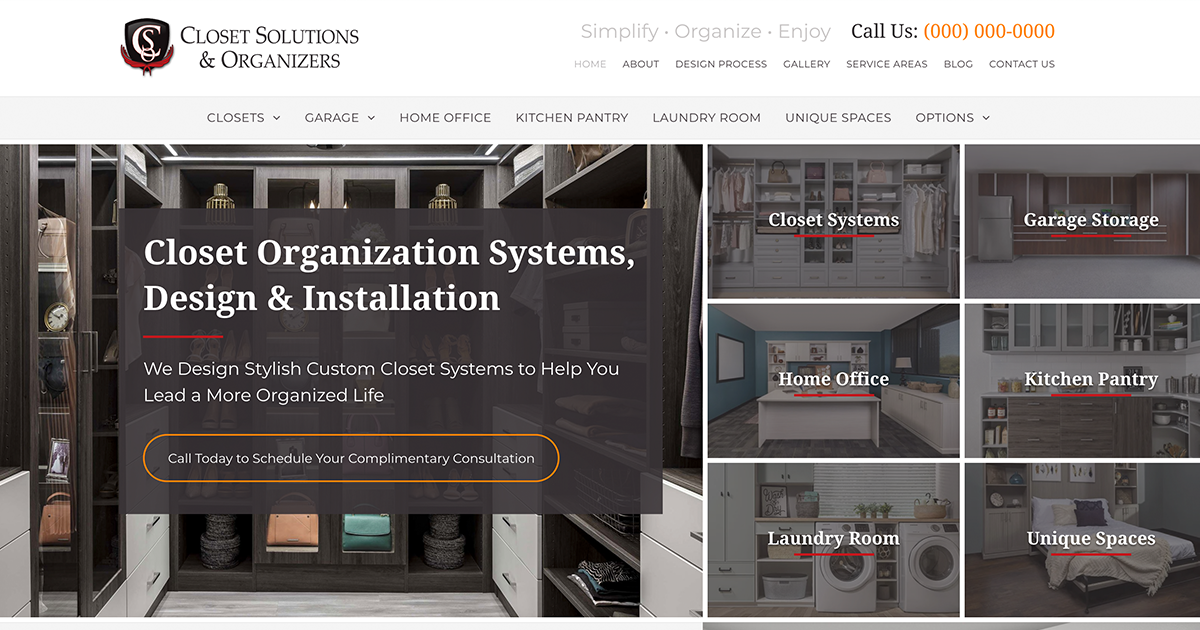Open the ABOUT page
1200x630 pixels.
pos(640,63)
